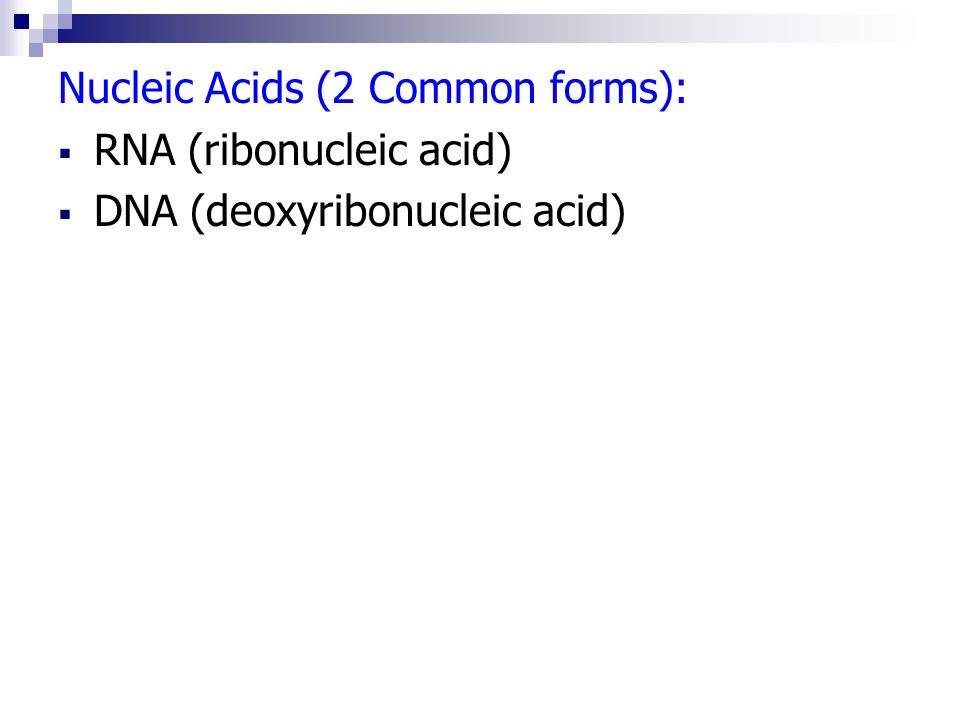Viewport: 960px width, 720px height.
Task: Select the square bullet before DNA
Action: (66, 214)
